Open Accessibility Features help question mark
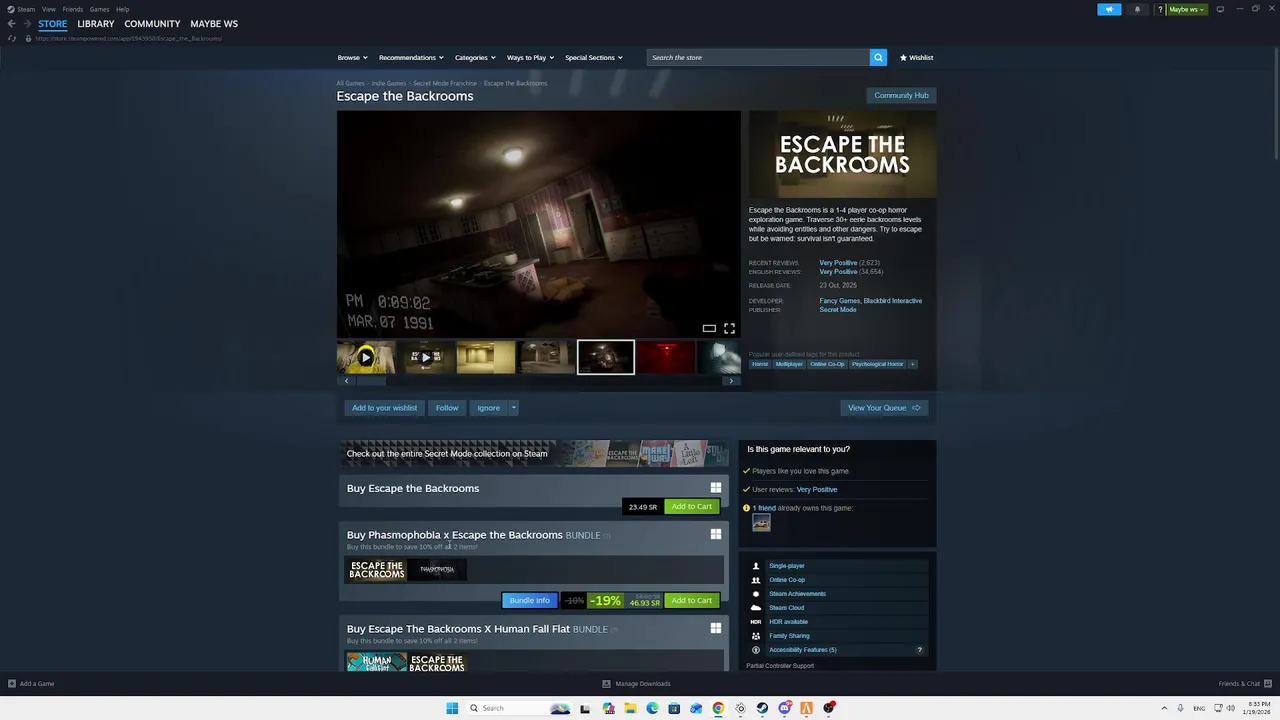1280x720 pixels. 920,650
